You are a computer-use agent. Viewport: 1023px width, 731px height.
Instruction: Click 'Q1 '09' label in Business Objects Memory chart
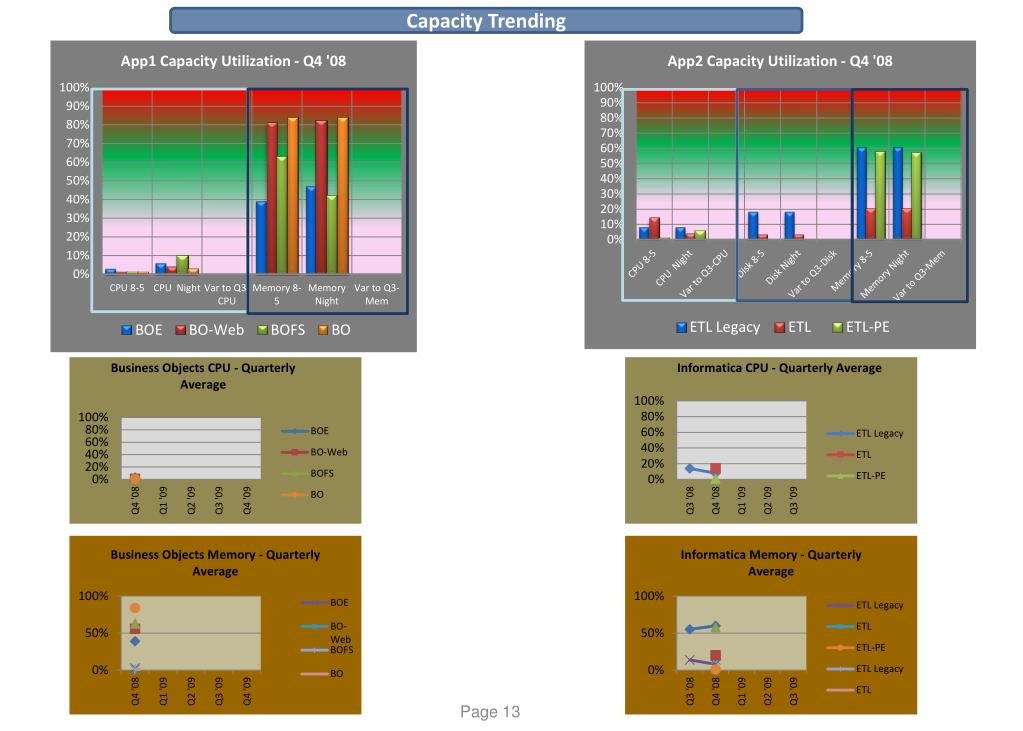point(164,691)
